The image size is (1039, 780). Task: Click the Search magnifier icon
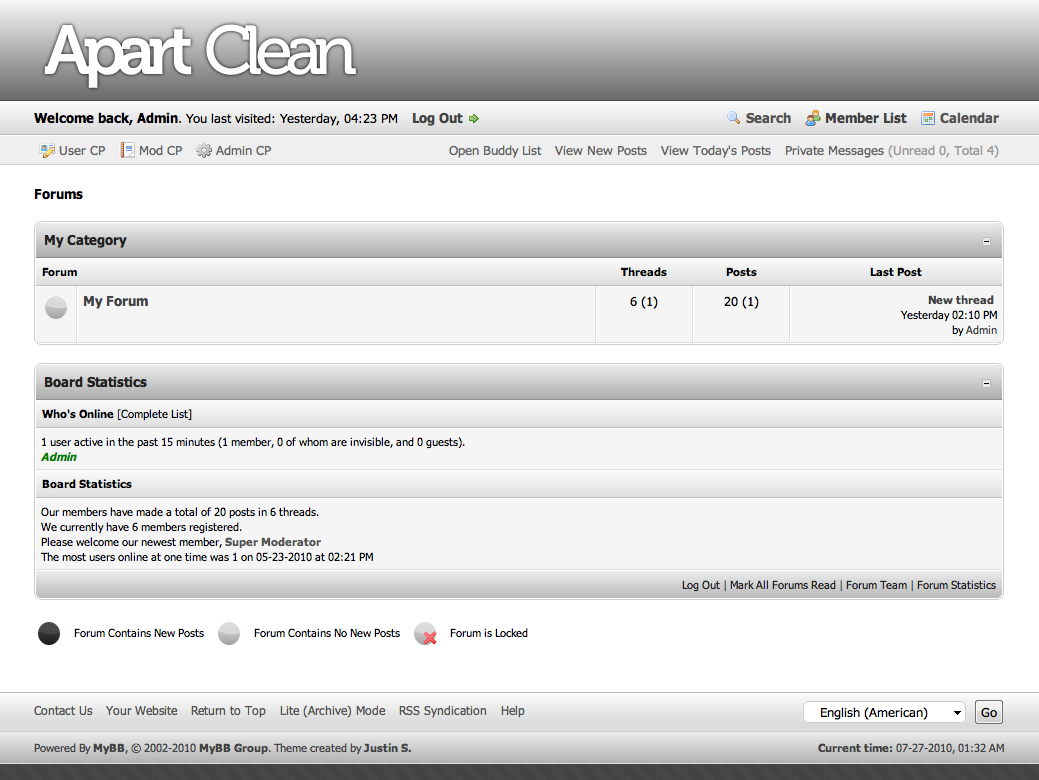pos(734,118)
